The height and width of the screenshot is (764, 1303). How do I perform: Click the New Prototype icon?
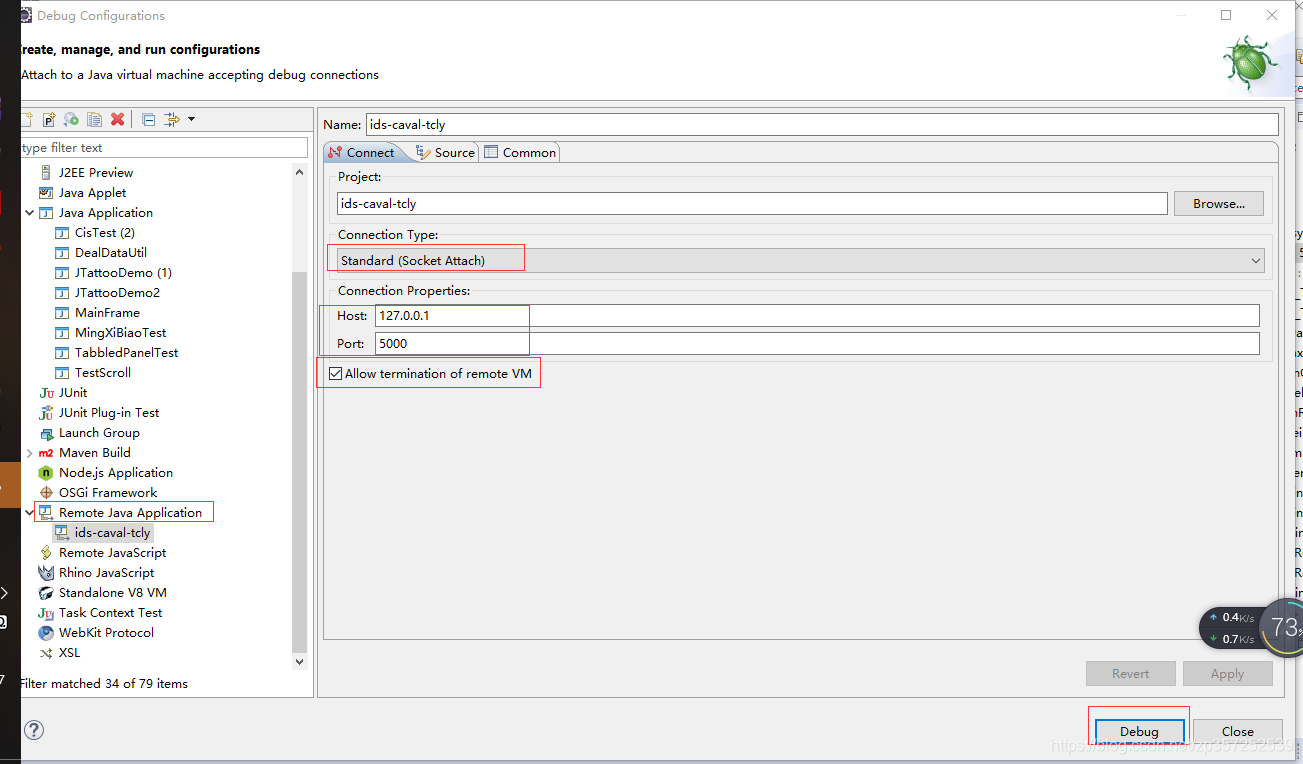point(48,118)
